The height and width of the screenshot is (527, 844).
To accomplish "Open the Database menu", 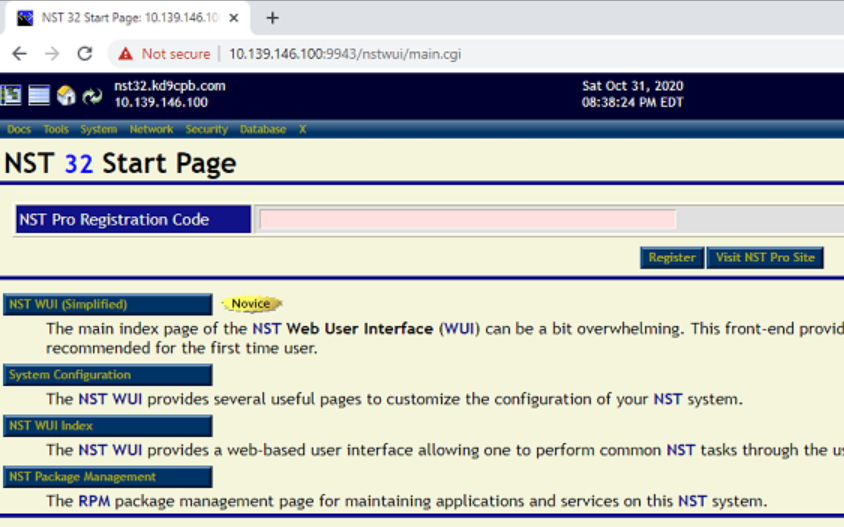I will [x=263, y=129].
